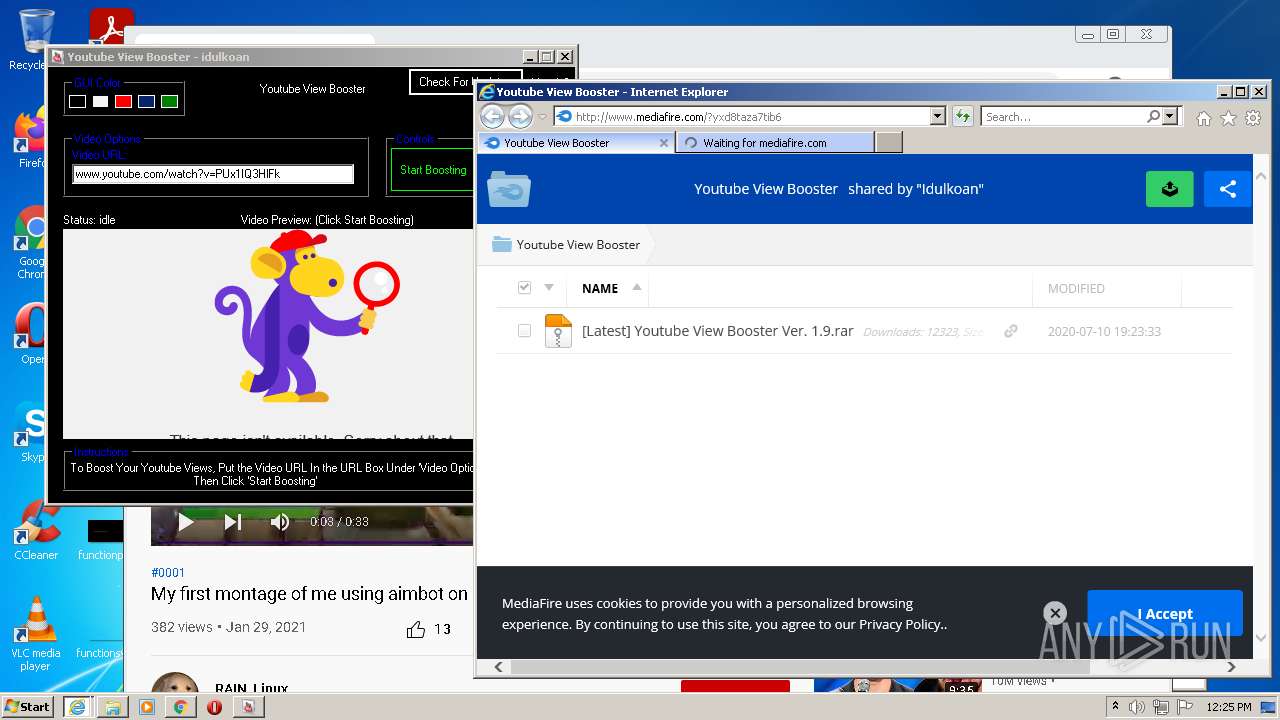Image resolution: width=1280 pixels, height=720 pixels.
Task: Select green GUI color swatch
Action: click(169, 101)
